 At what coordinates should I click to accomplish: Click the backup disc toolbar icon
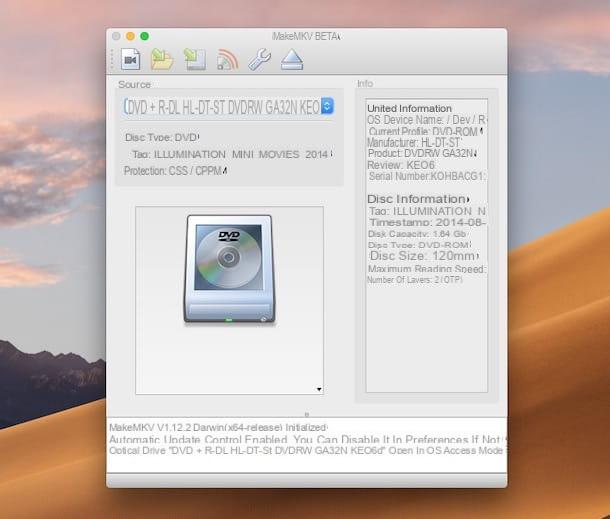(x=195, y=60)
